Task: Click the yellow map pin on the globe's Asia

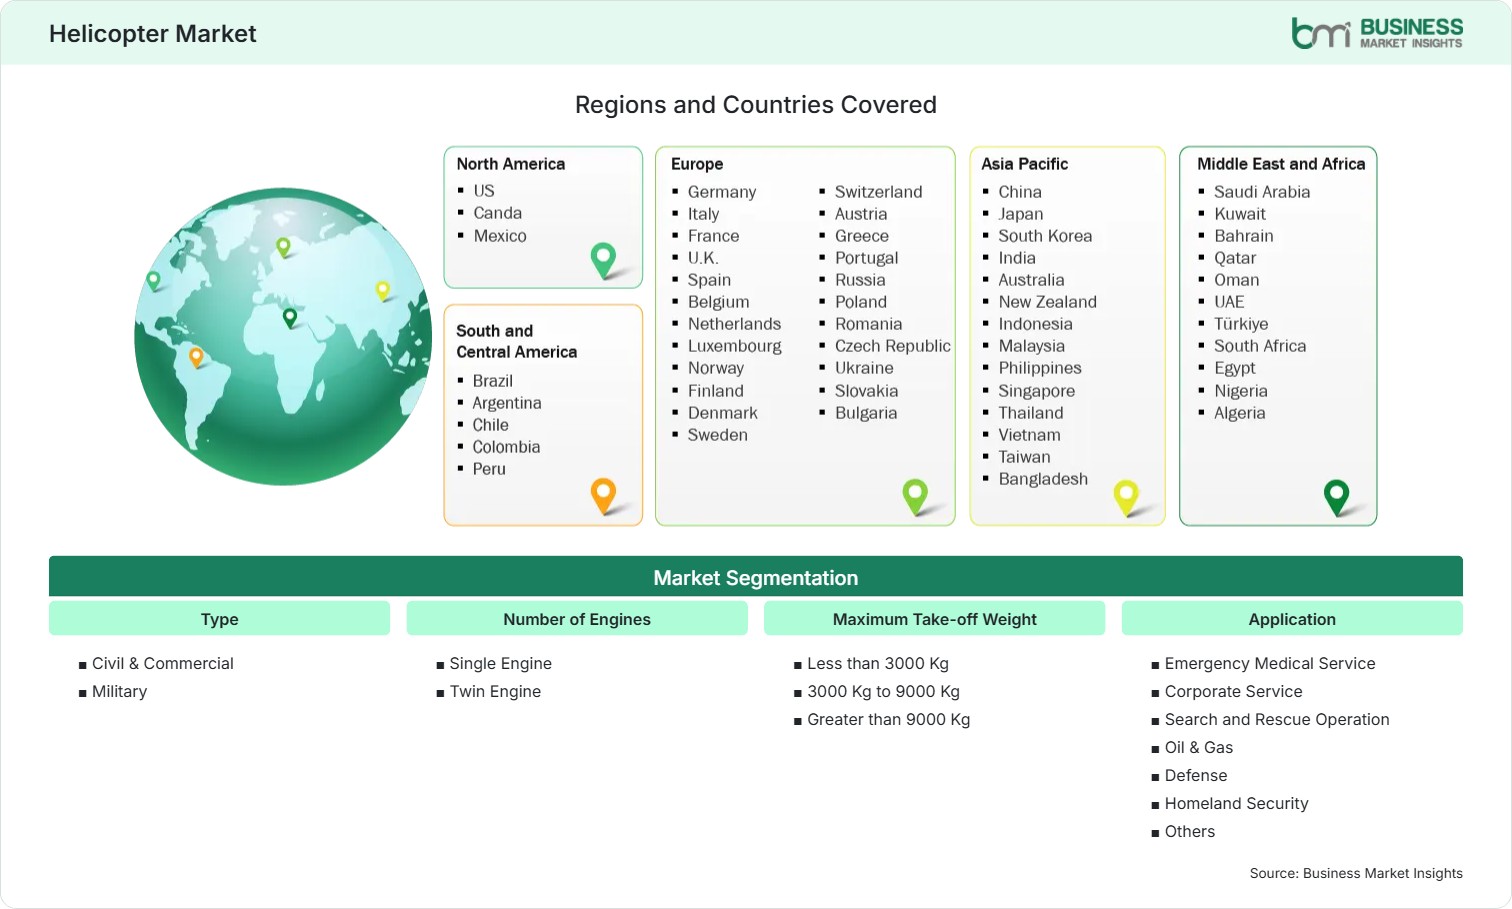Action: pyautogui.click(x=382, y=291)
